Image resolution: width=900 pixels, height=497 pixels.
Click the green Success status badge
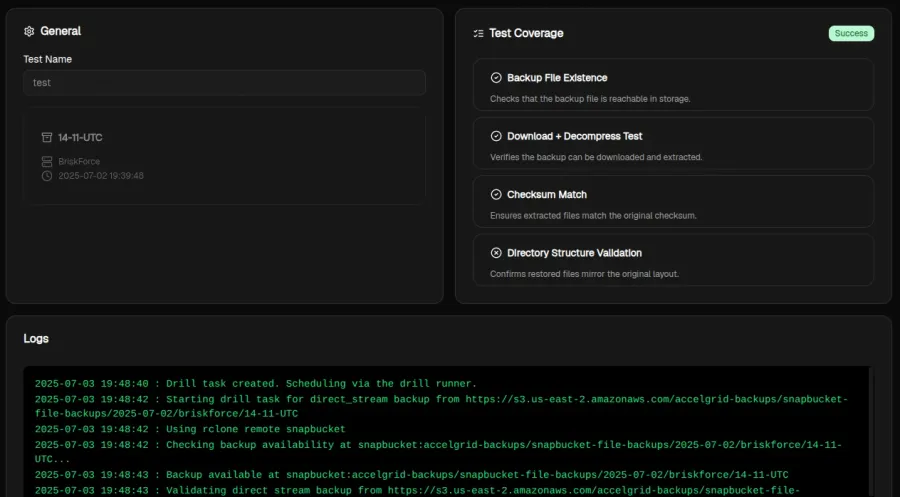851,33
